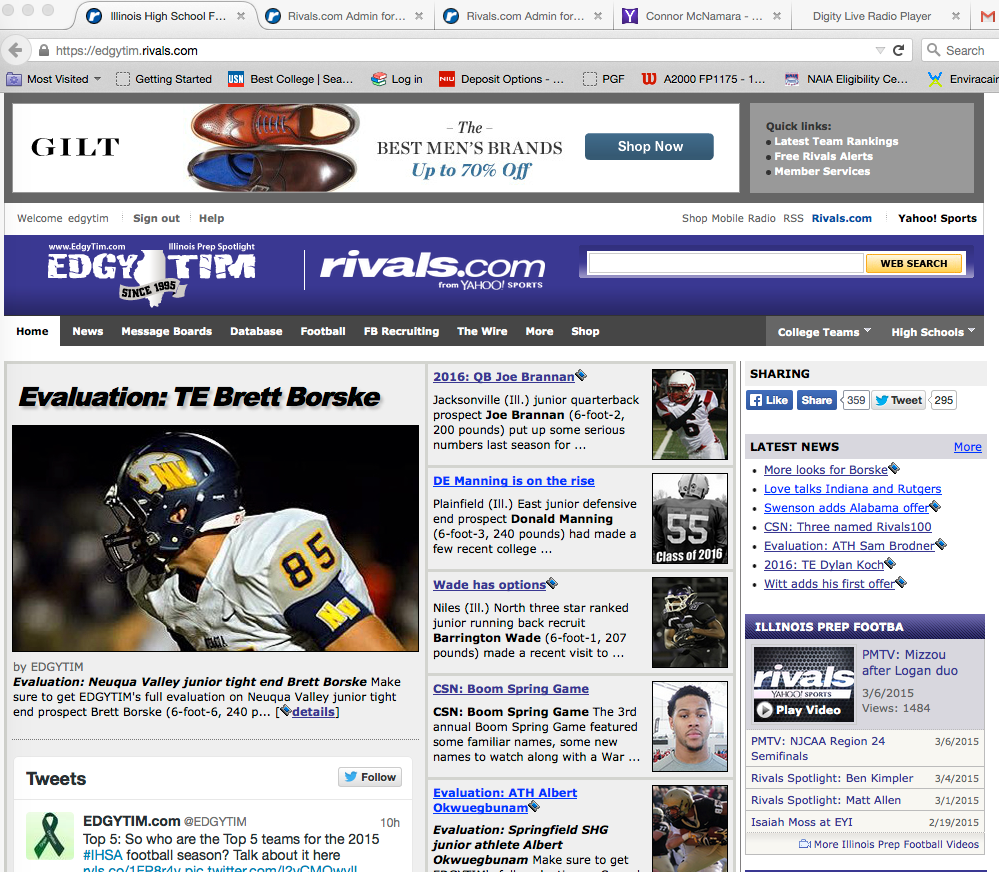999x872 pixels.
Task: Follow EDGYTIM on Twitter button
Action: click(370, 777)
